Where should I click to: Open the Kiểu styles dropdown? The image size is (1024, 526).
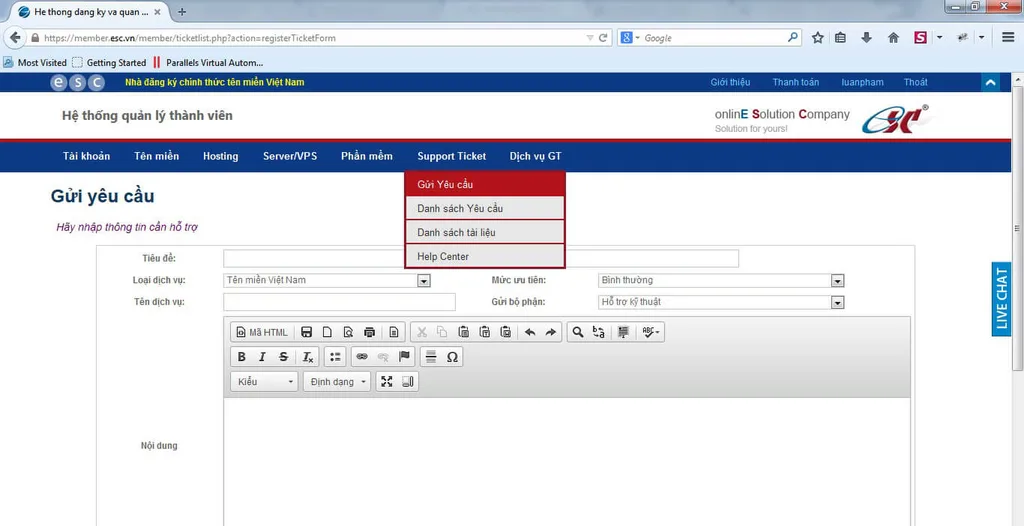264,382
